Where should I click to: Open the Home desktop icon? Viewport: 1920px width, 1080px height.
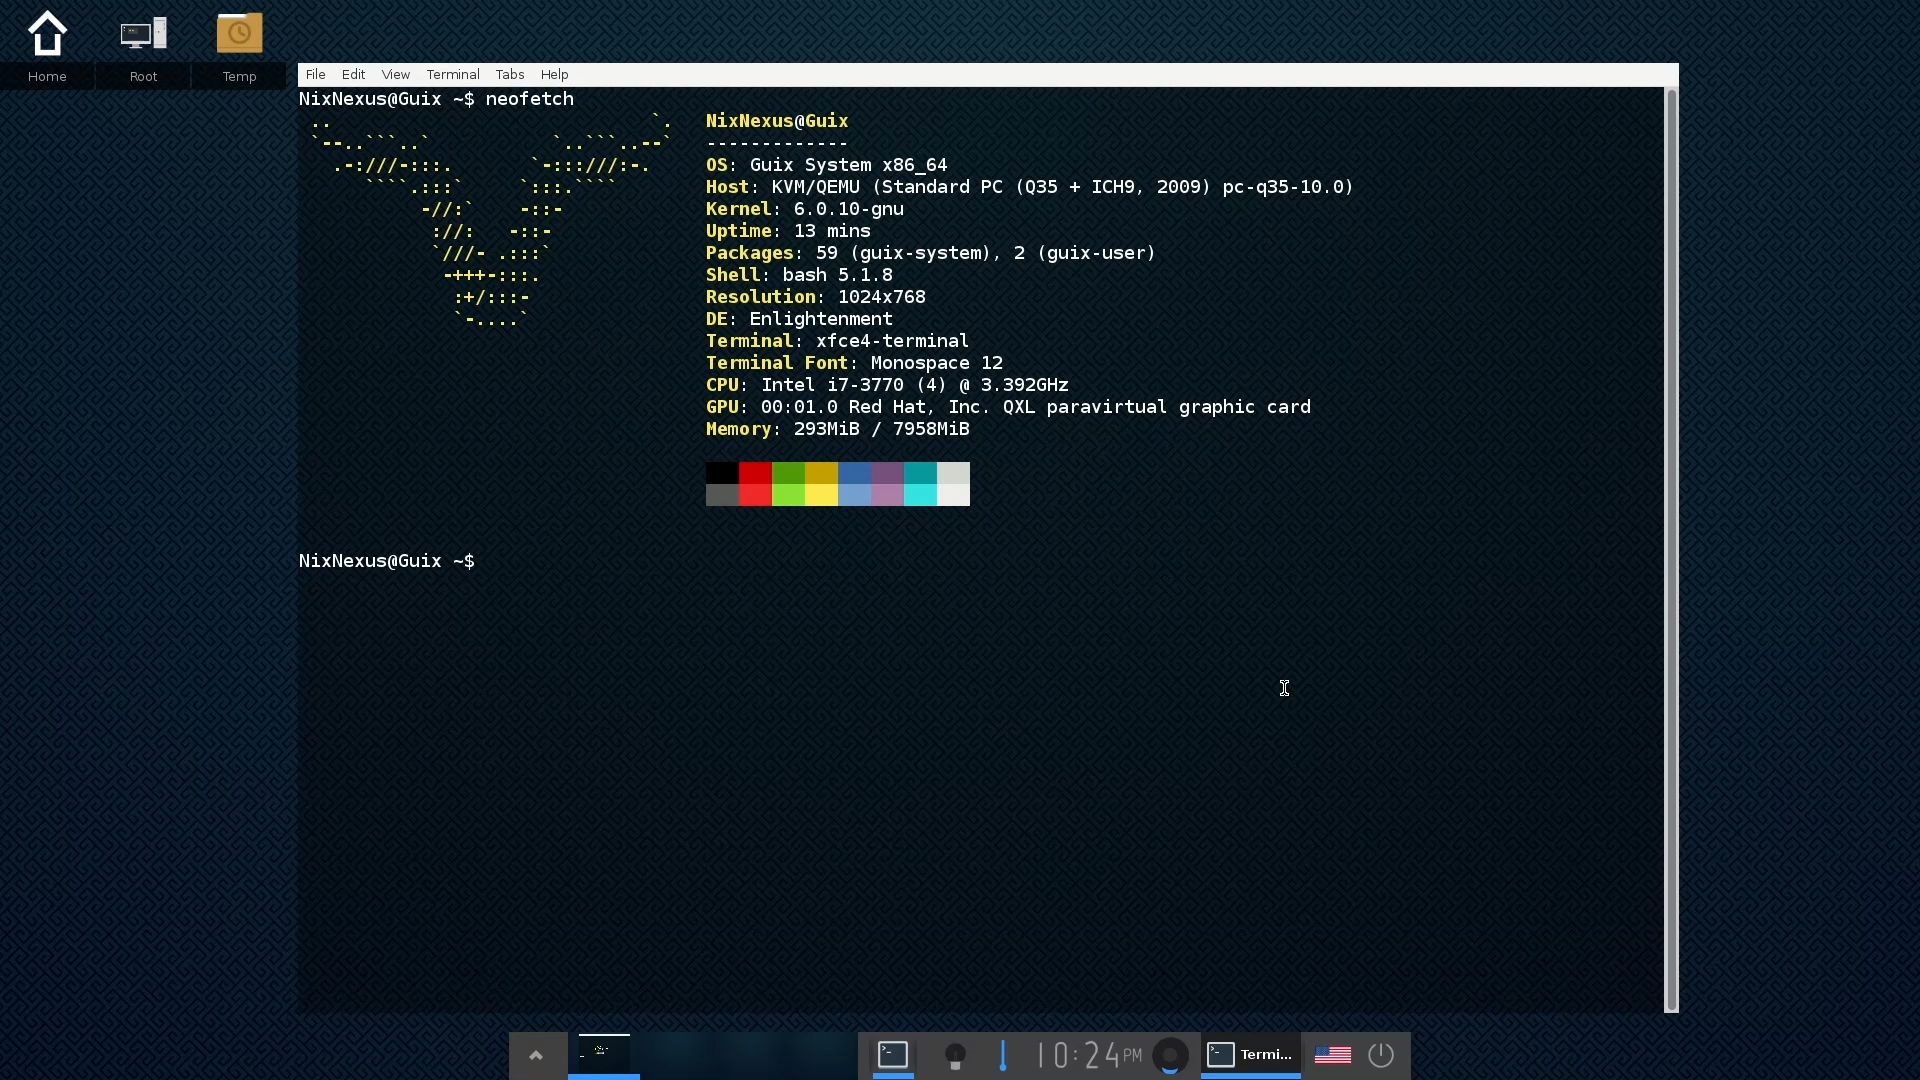point(47,35)
